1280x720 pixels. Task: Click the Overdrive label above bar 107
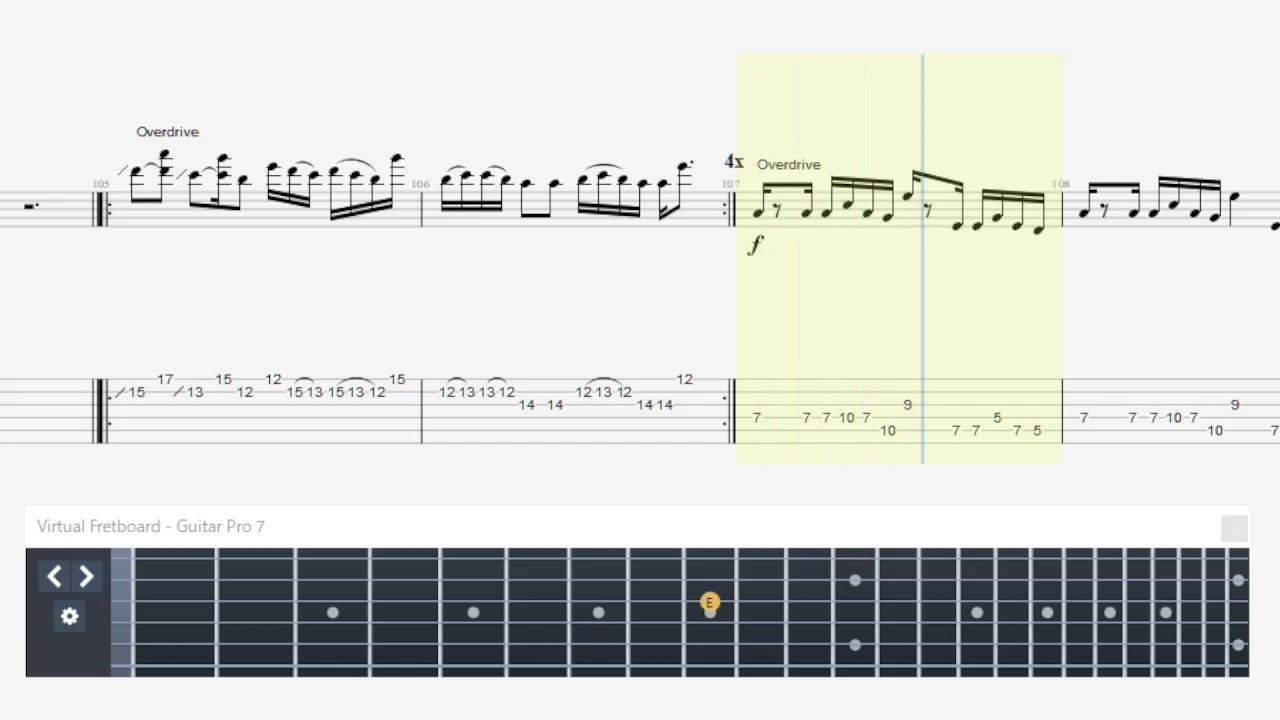[788, 165]
